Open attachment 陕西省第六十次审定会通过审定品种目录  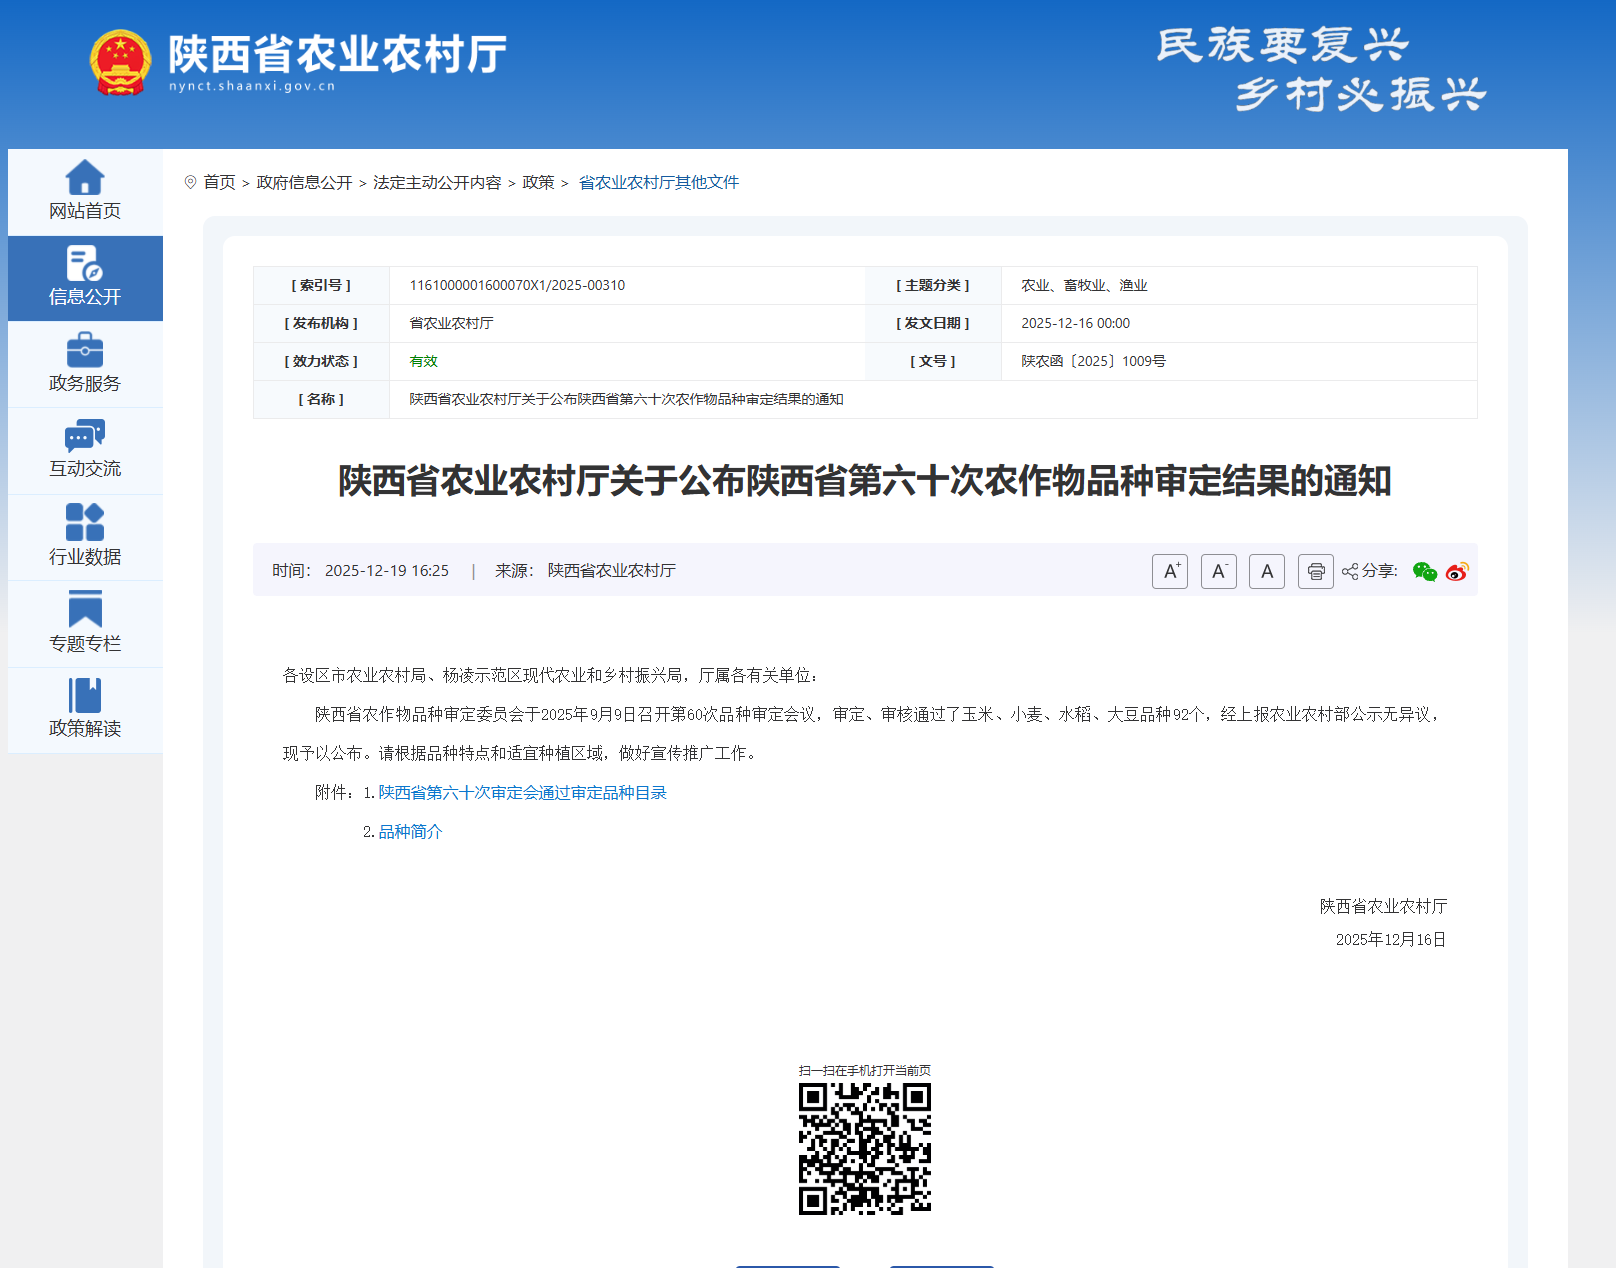point(522,793)
